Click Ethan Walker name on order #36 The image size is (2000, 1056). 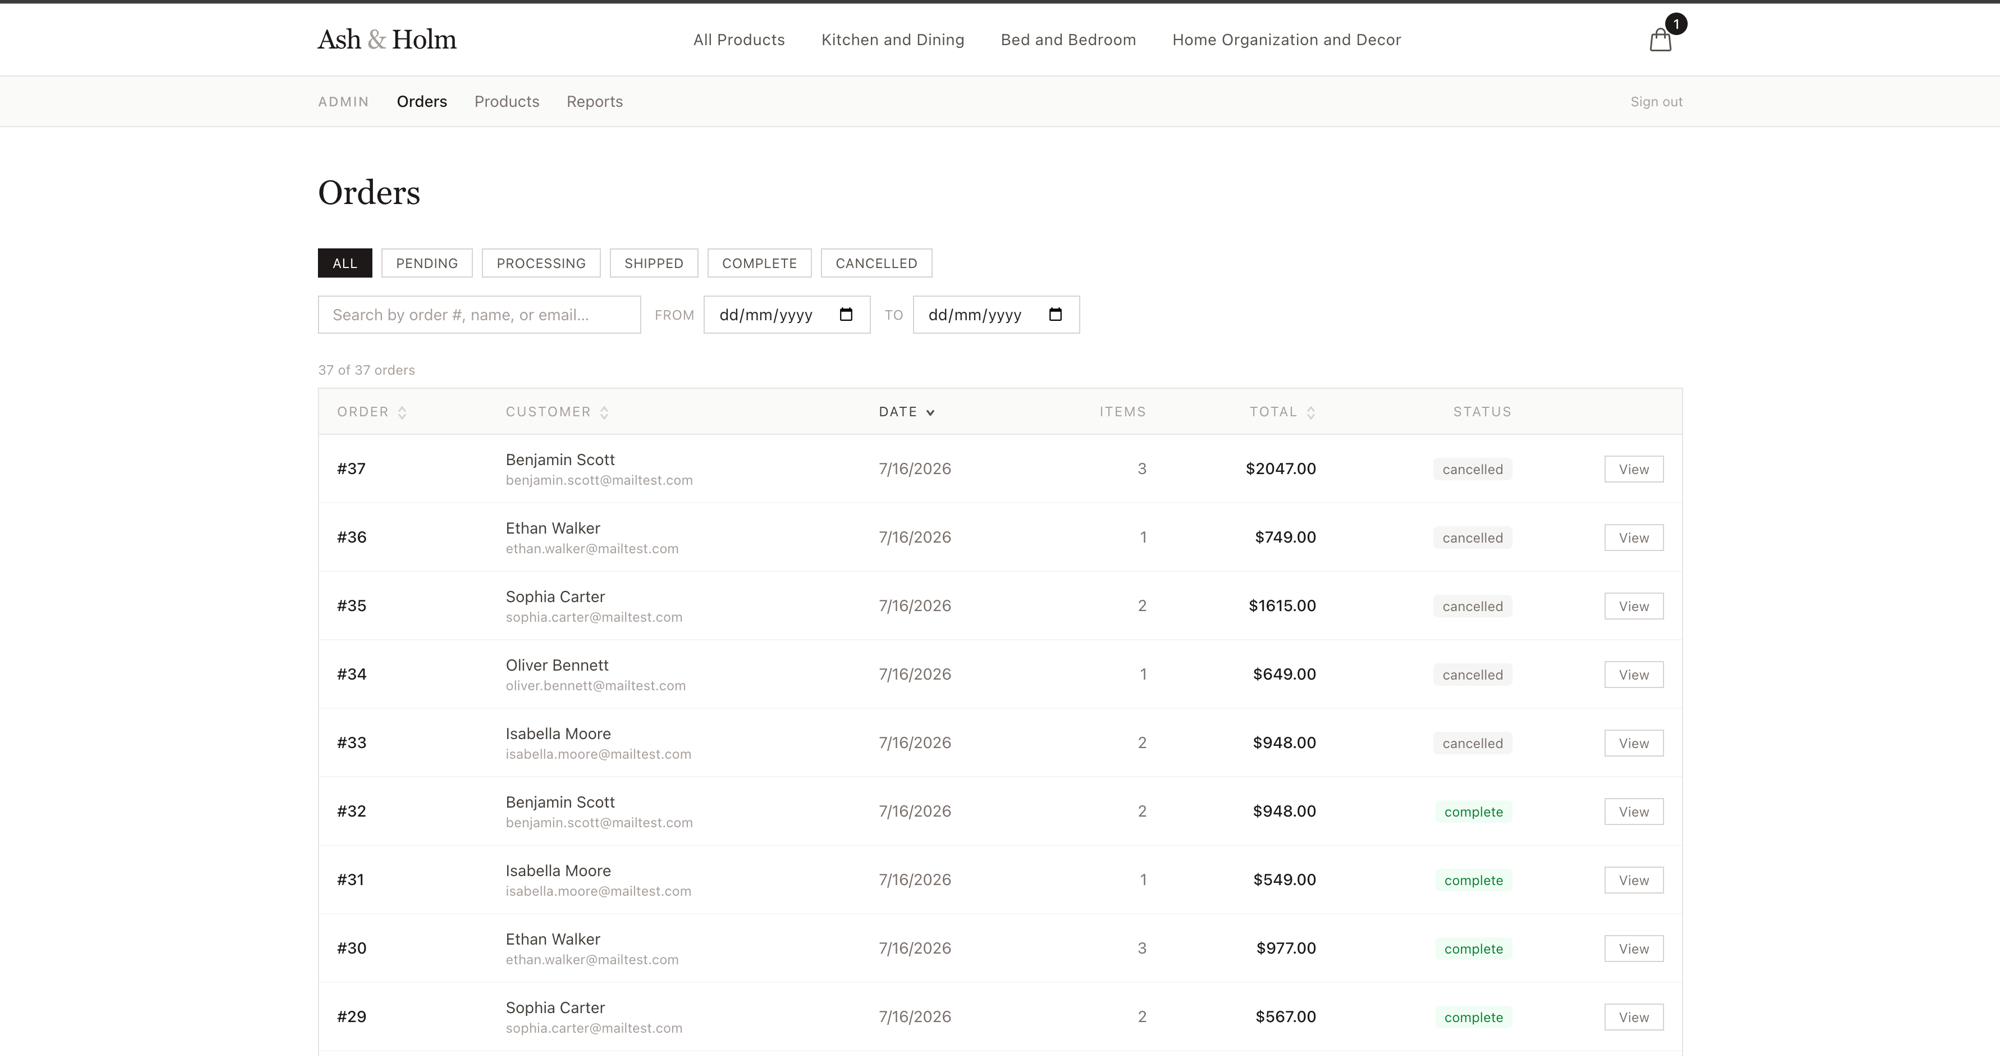553,528
